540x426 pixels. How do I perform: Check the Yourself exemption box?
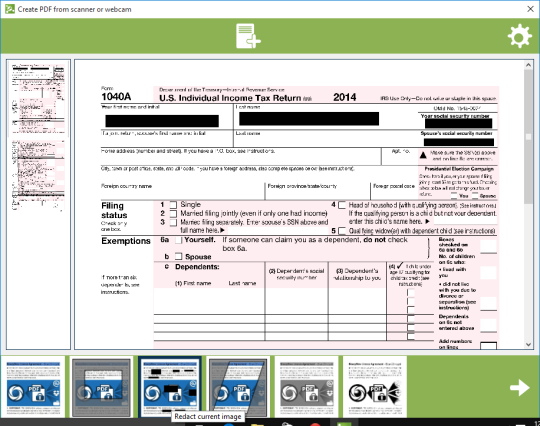coord(178,240)
